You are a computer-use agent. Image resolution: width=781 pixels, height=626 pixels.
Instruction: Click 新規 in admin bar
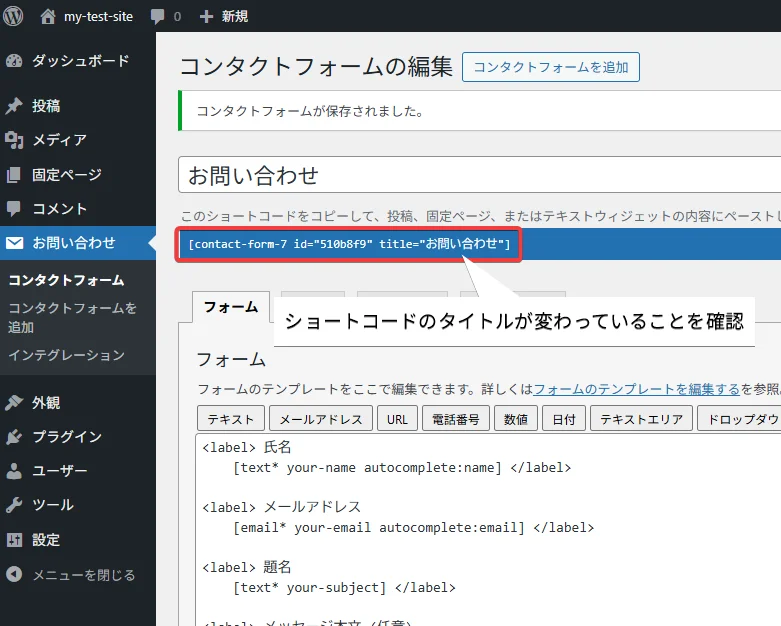(235, 17)
